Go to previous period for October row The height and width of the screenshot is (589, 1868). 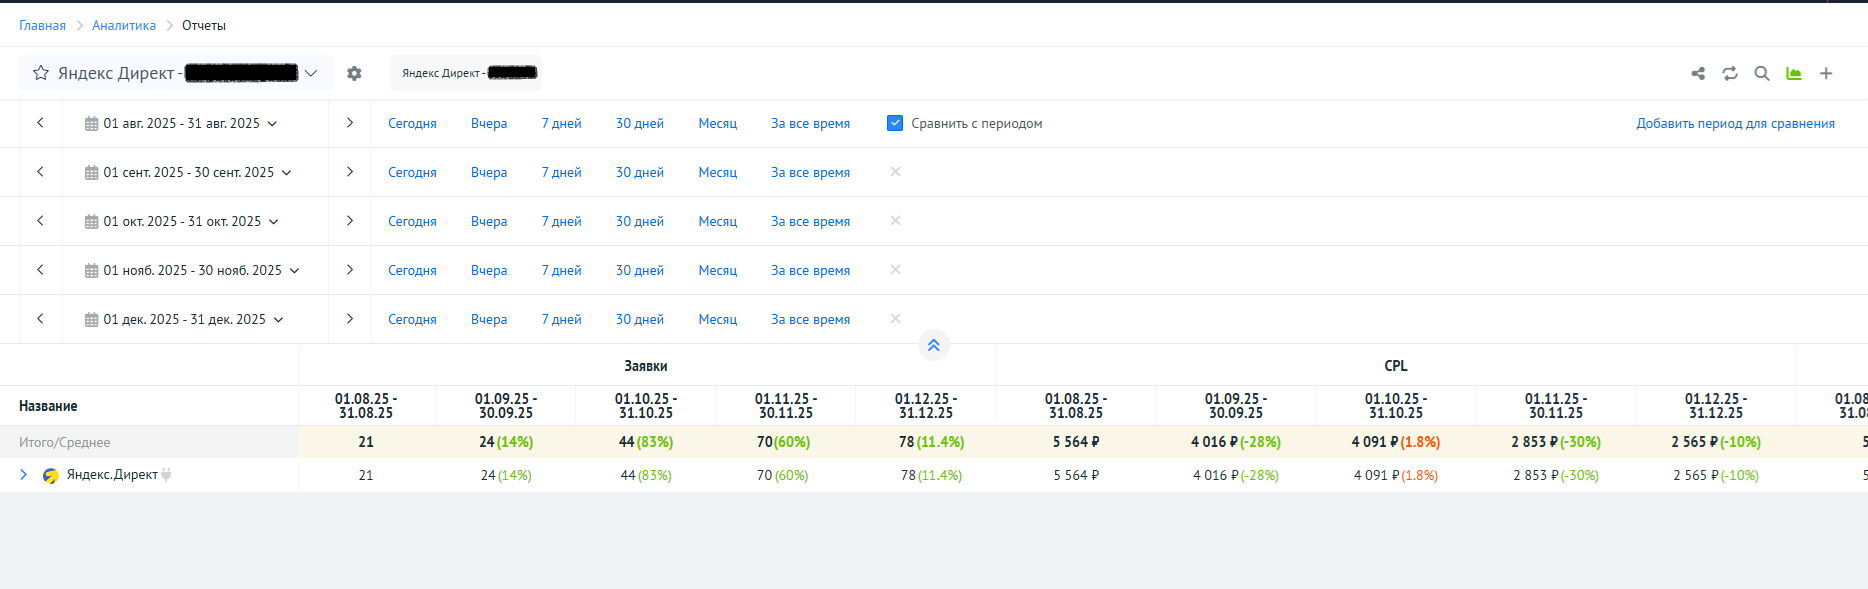40,221
